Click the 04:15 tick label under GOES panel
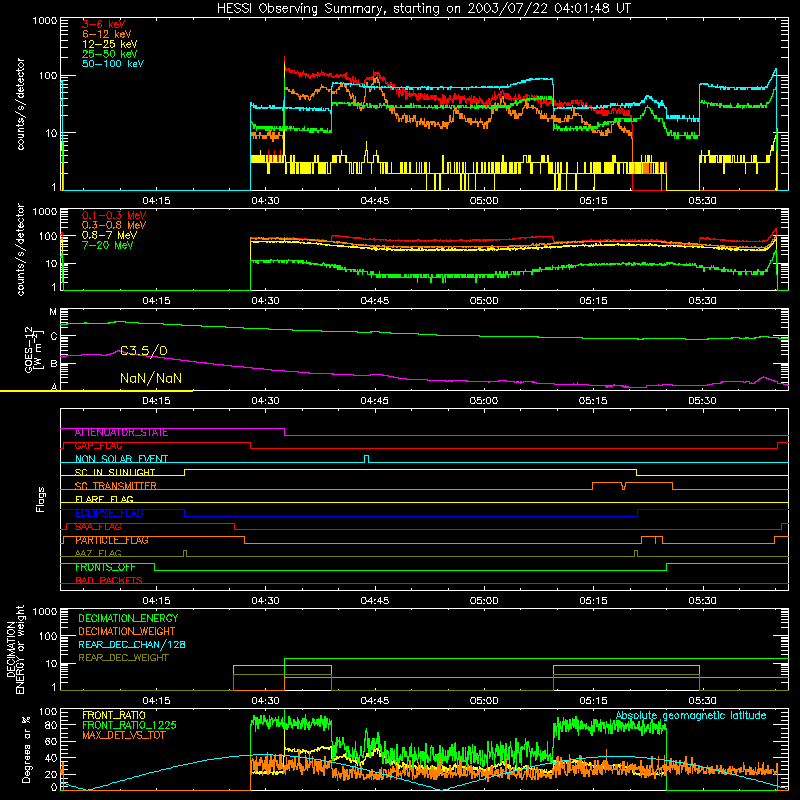Image resolution: width=800 pixels, height=800 pixels. (156, 401)
